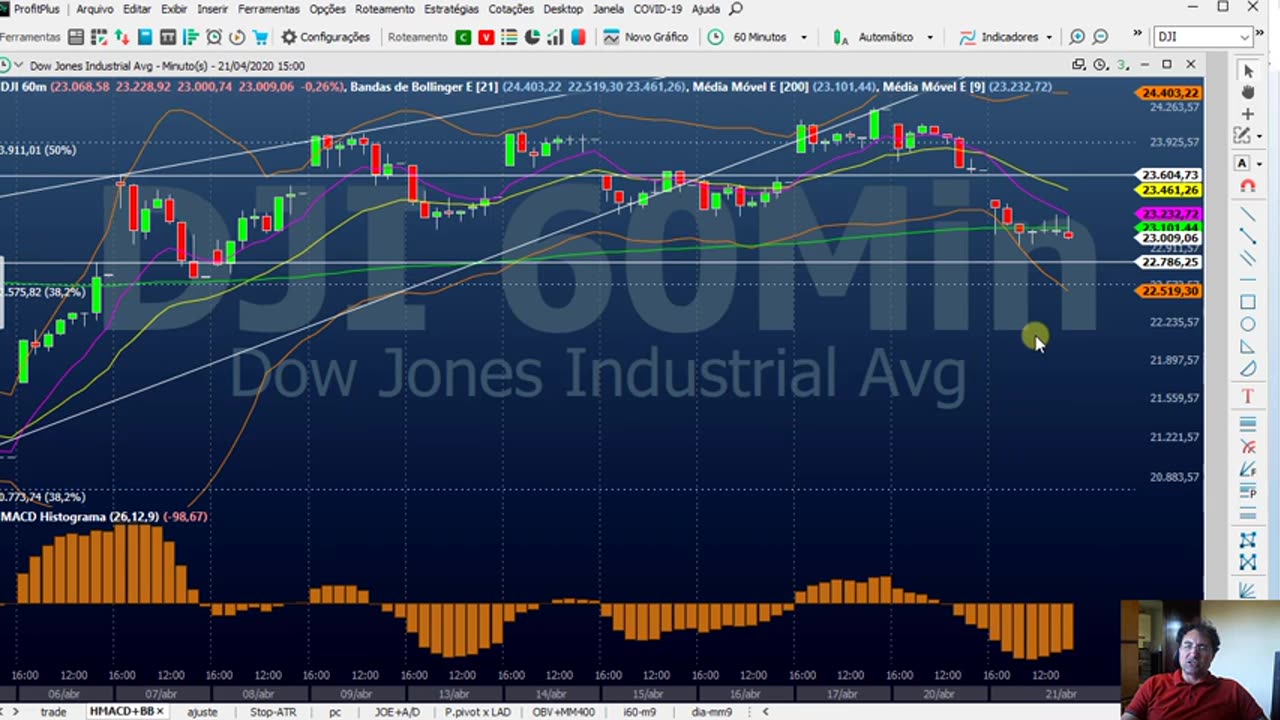Click the orange 24.403,22 price label

click(x=1169, y=93)
